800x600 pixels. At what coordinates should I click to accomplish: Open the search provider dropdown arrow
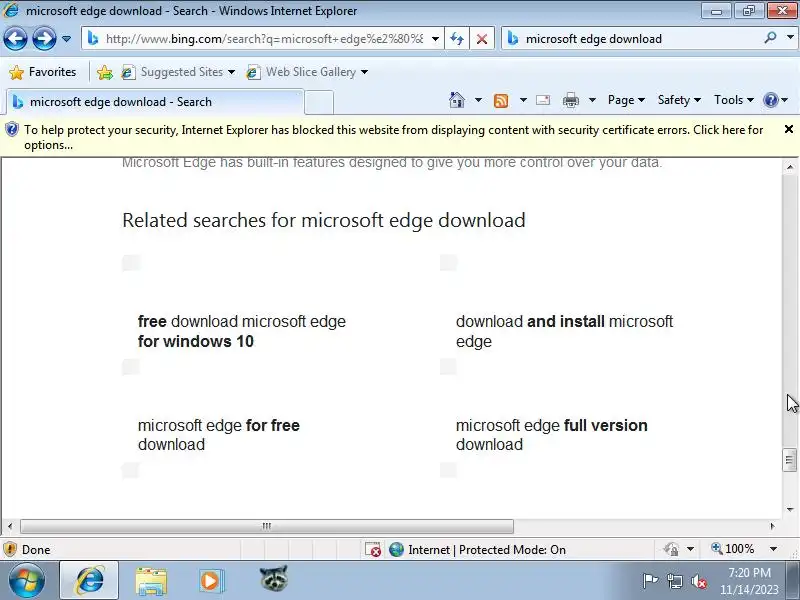pyautogui.click(x=790, y=38)
